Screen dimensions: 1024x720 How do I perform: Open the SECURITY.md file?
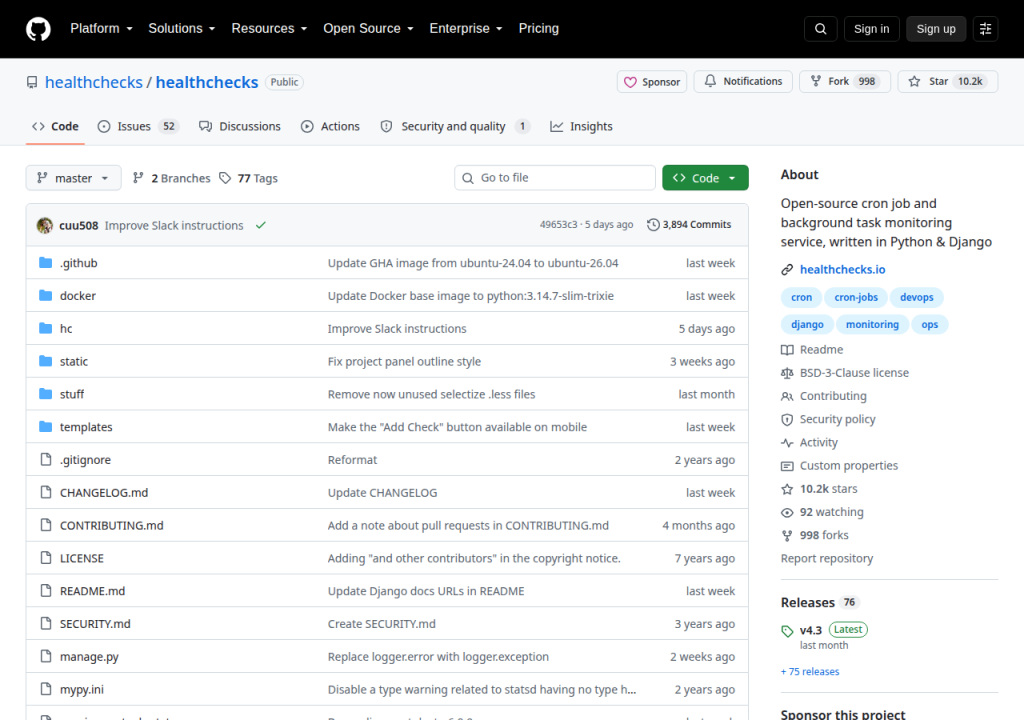pos(95,624)
